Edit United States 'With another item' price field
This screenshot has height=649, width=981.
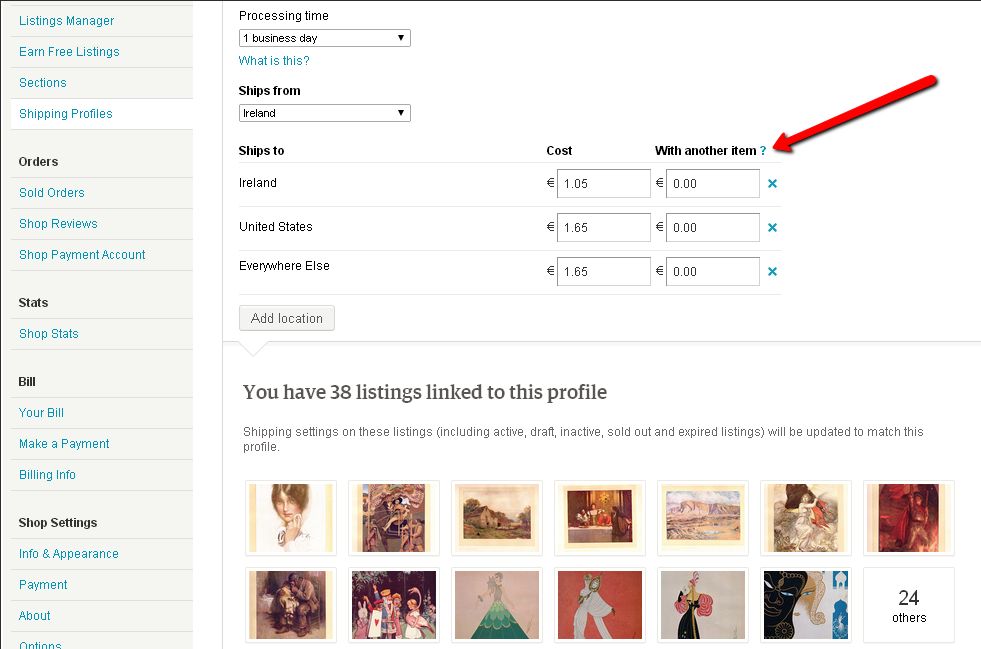point(713,228)
